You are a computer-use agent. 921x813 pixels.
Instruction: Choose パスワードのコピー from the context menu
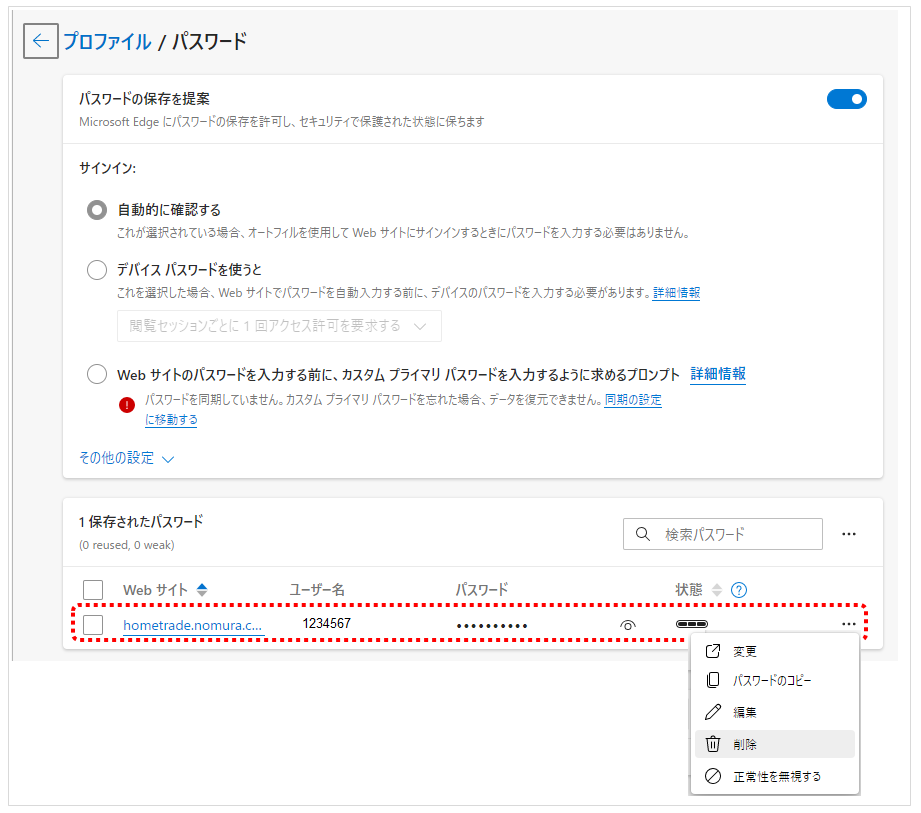773,680
